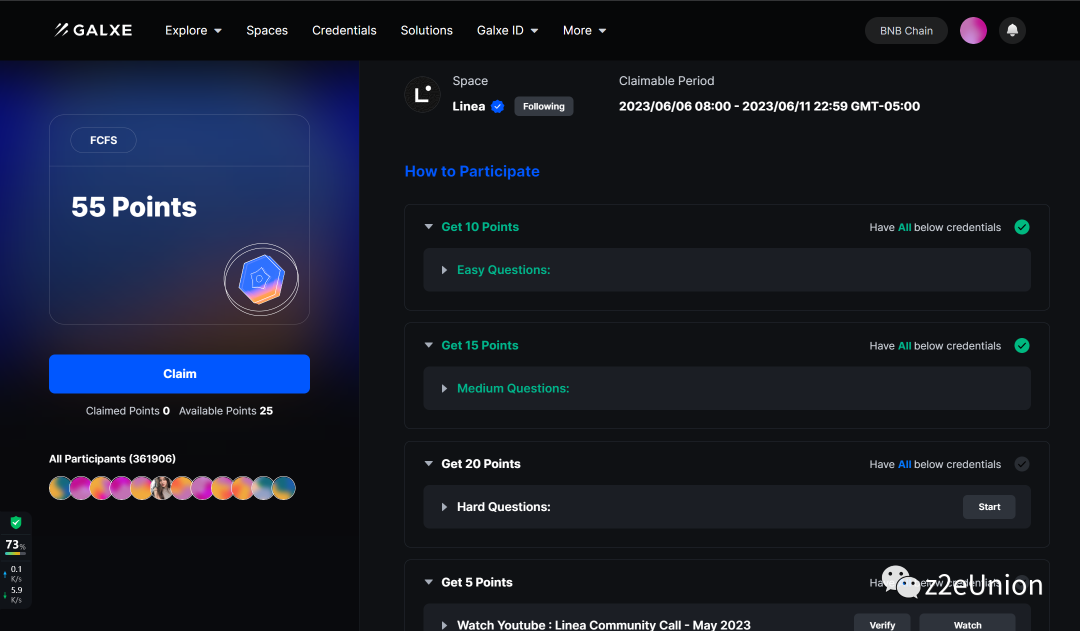Click the hexagon points badge icon
1080x631 pixels.
[261, 280]
